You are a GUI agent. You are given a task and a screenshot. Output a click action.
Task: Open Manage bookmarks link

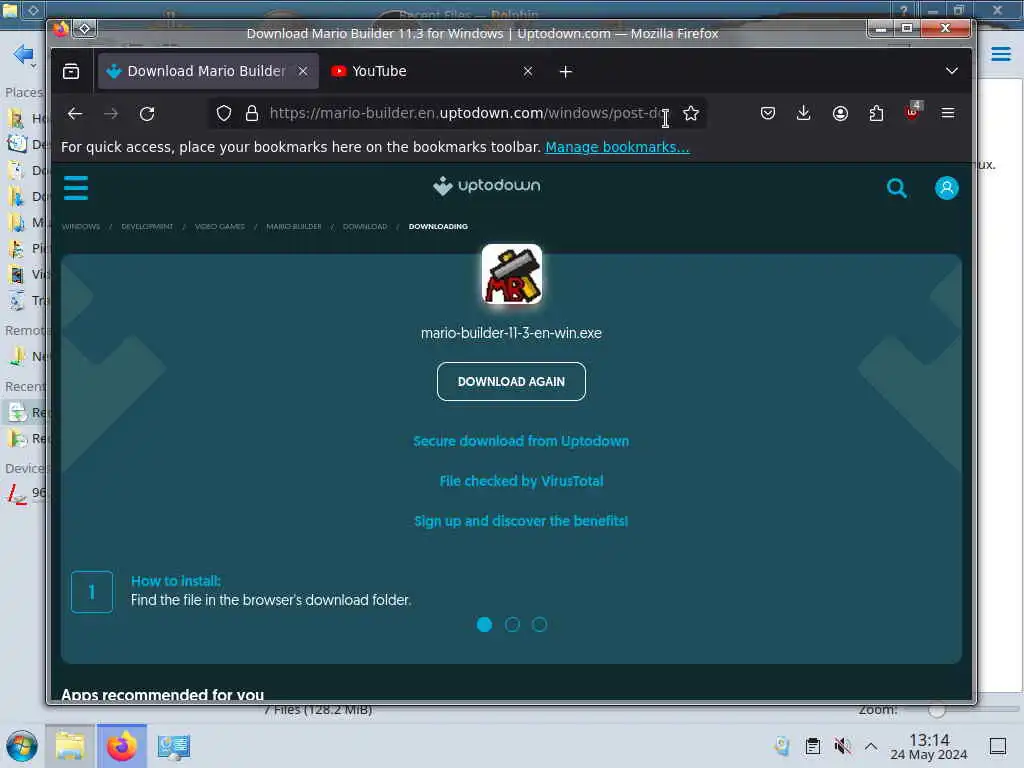[617, 148]
